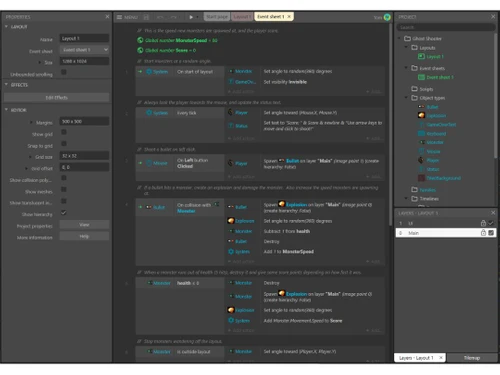Viewport: 500px width, 375px height.
Task: Preview the project with the play button
Action: [191, 17]
